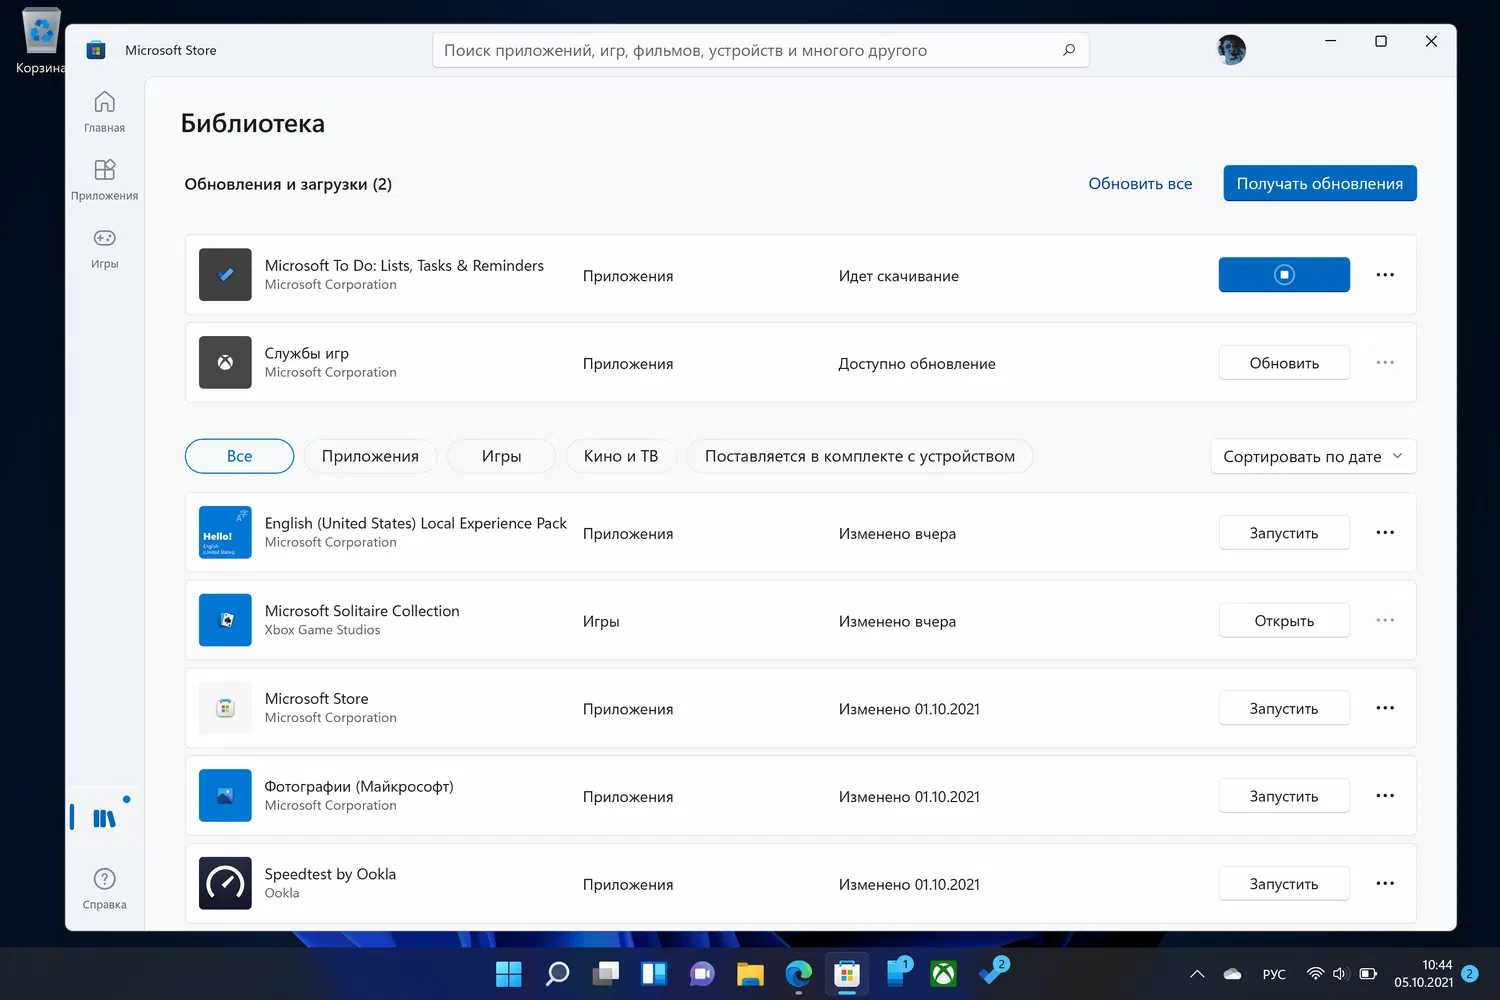
Task: Click the Microsoft To Do app icon
Action: point(225,275)
